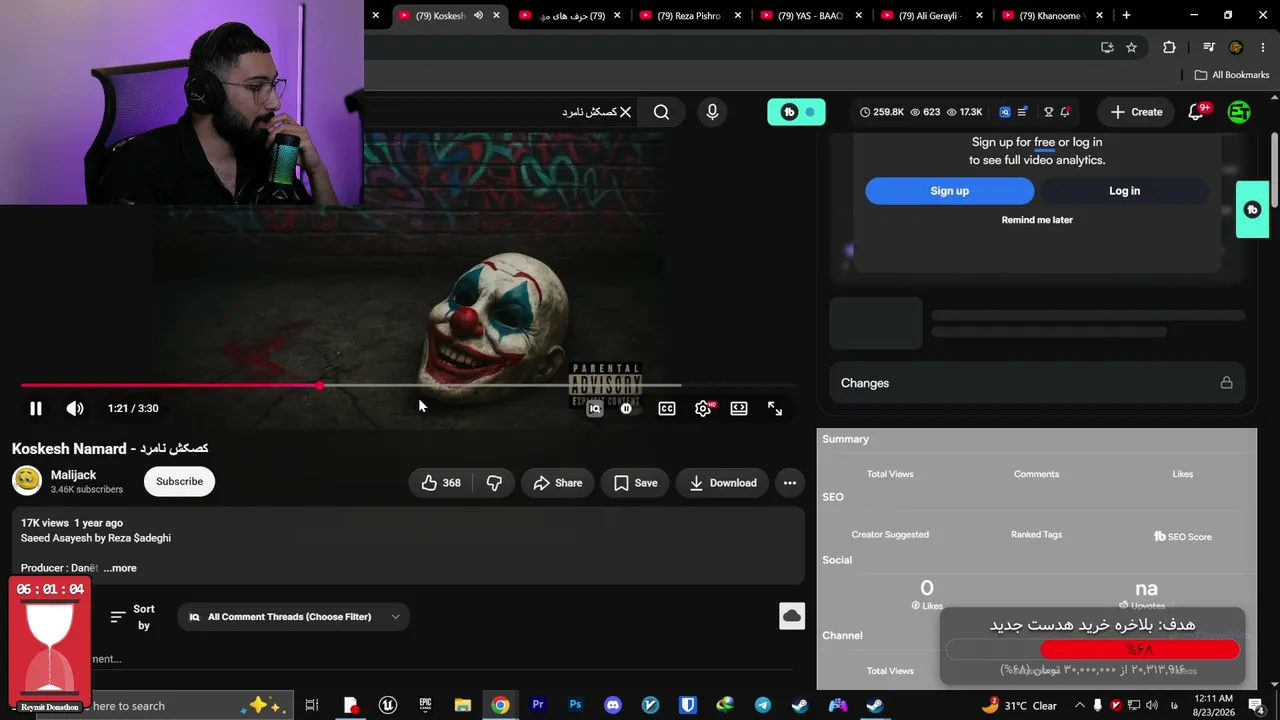Mute the video volume

tap(75, 408)
